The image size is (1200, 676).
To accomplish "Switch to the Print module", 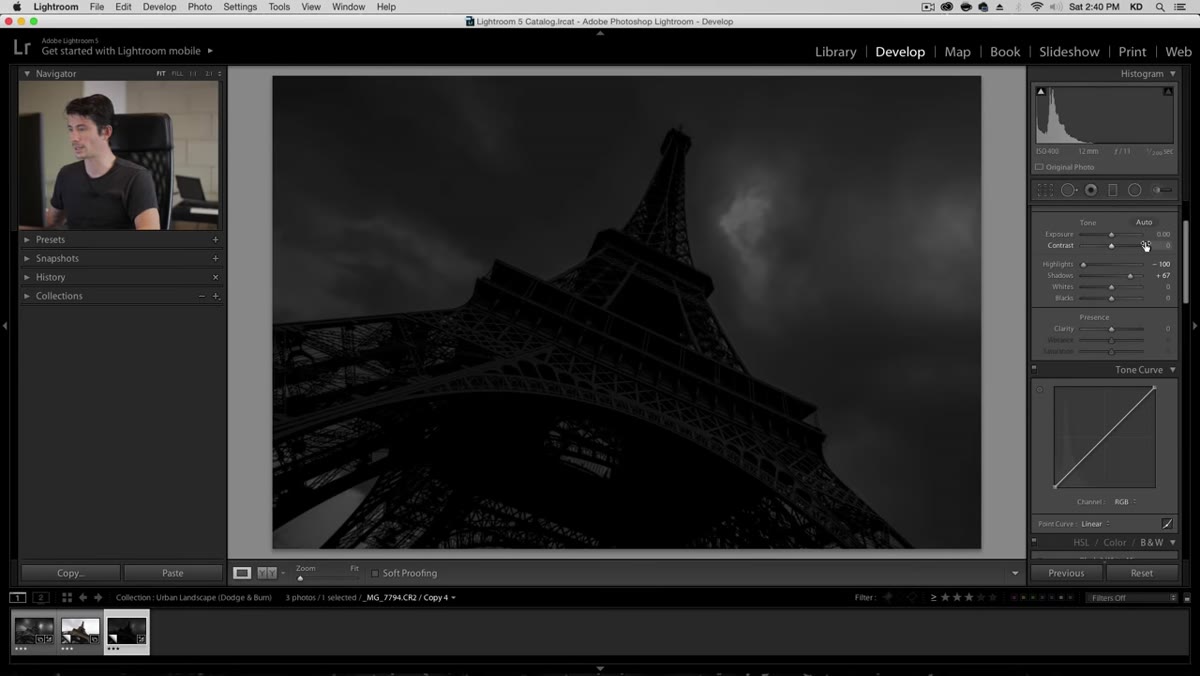I will [1132, 52].
